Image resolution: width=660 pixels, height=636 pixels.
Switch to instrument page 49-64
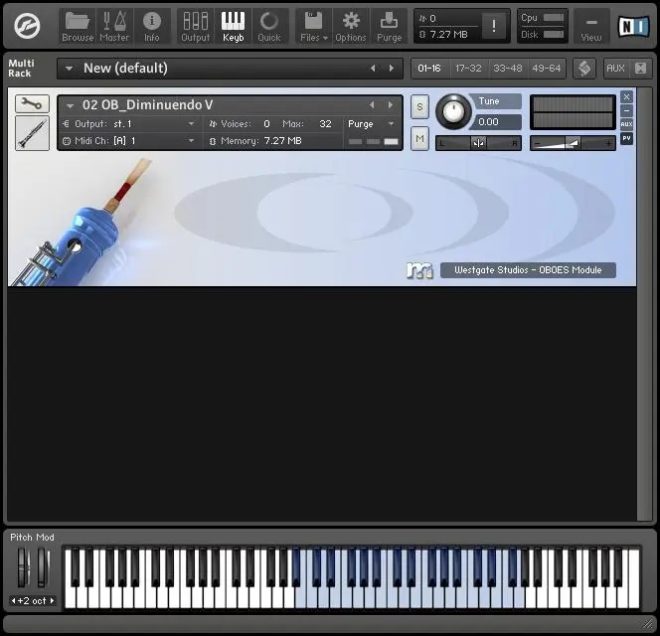click(x=546, y=68)
